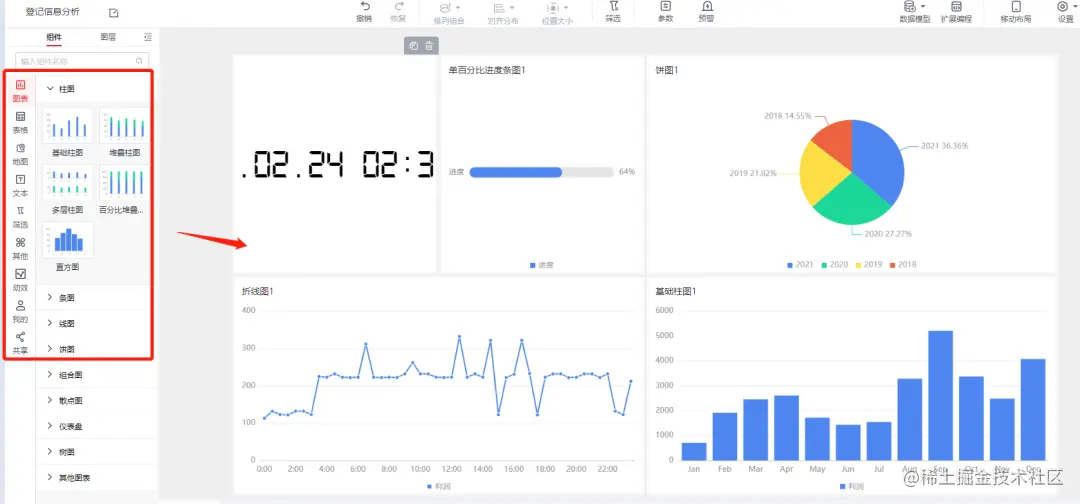Switch to the 组件 components tab

tap(54, 37)
